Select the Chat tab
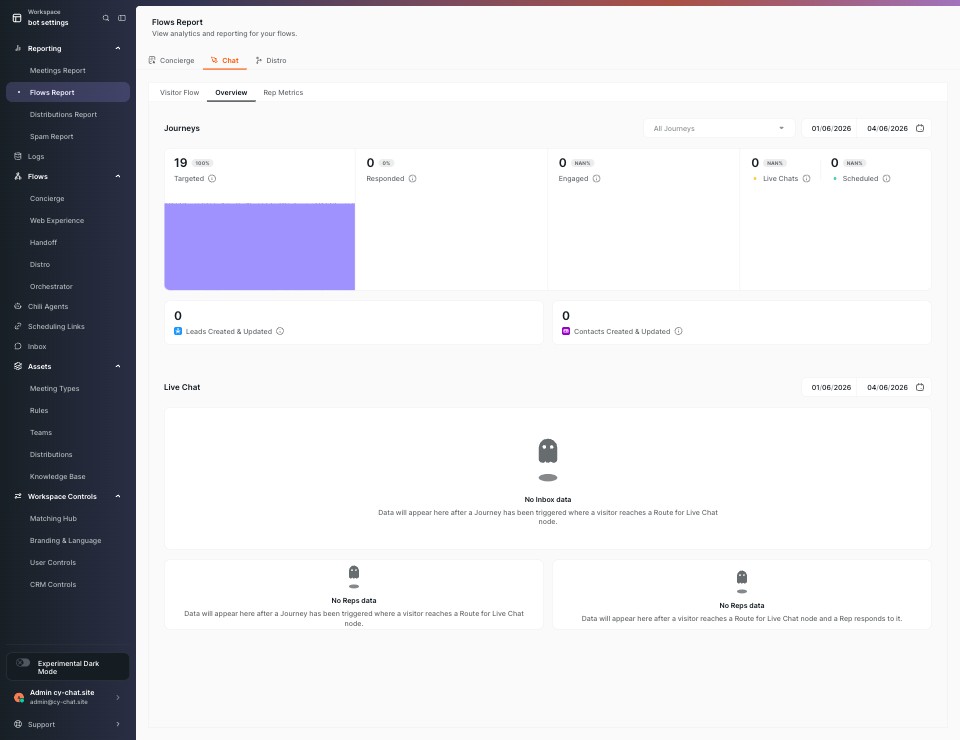Image resolution: width=960 pixels, height=740 pixels. (225, 60)
